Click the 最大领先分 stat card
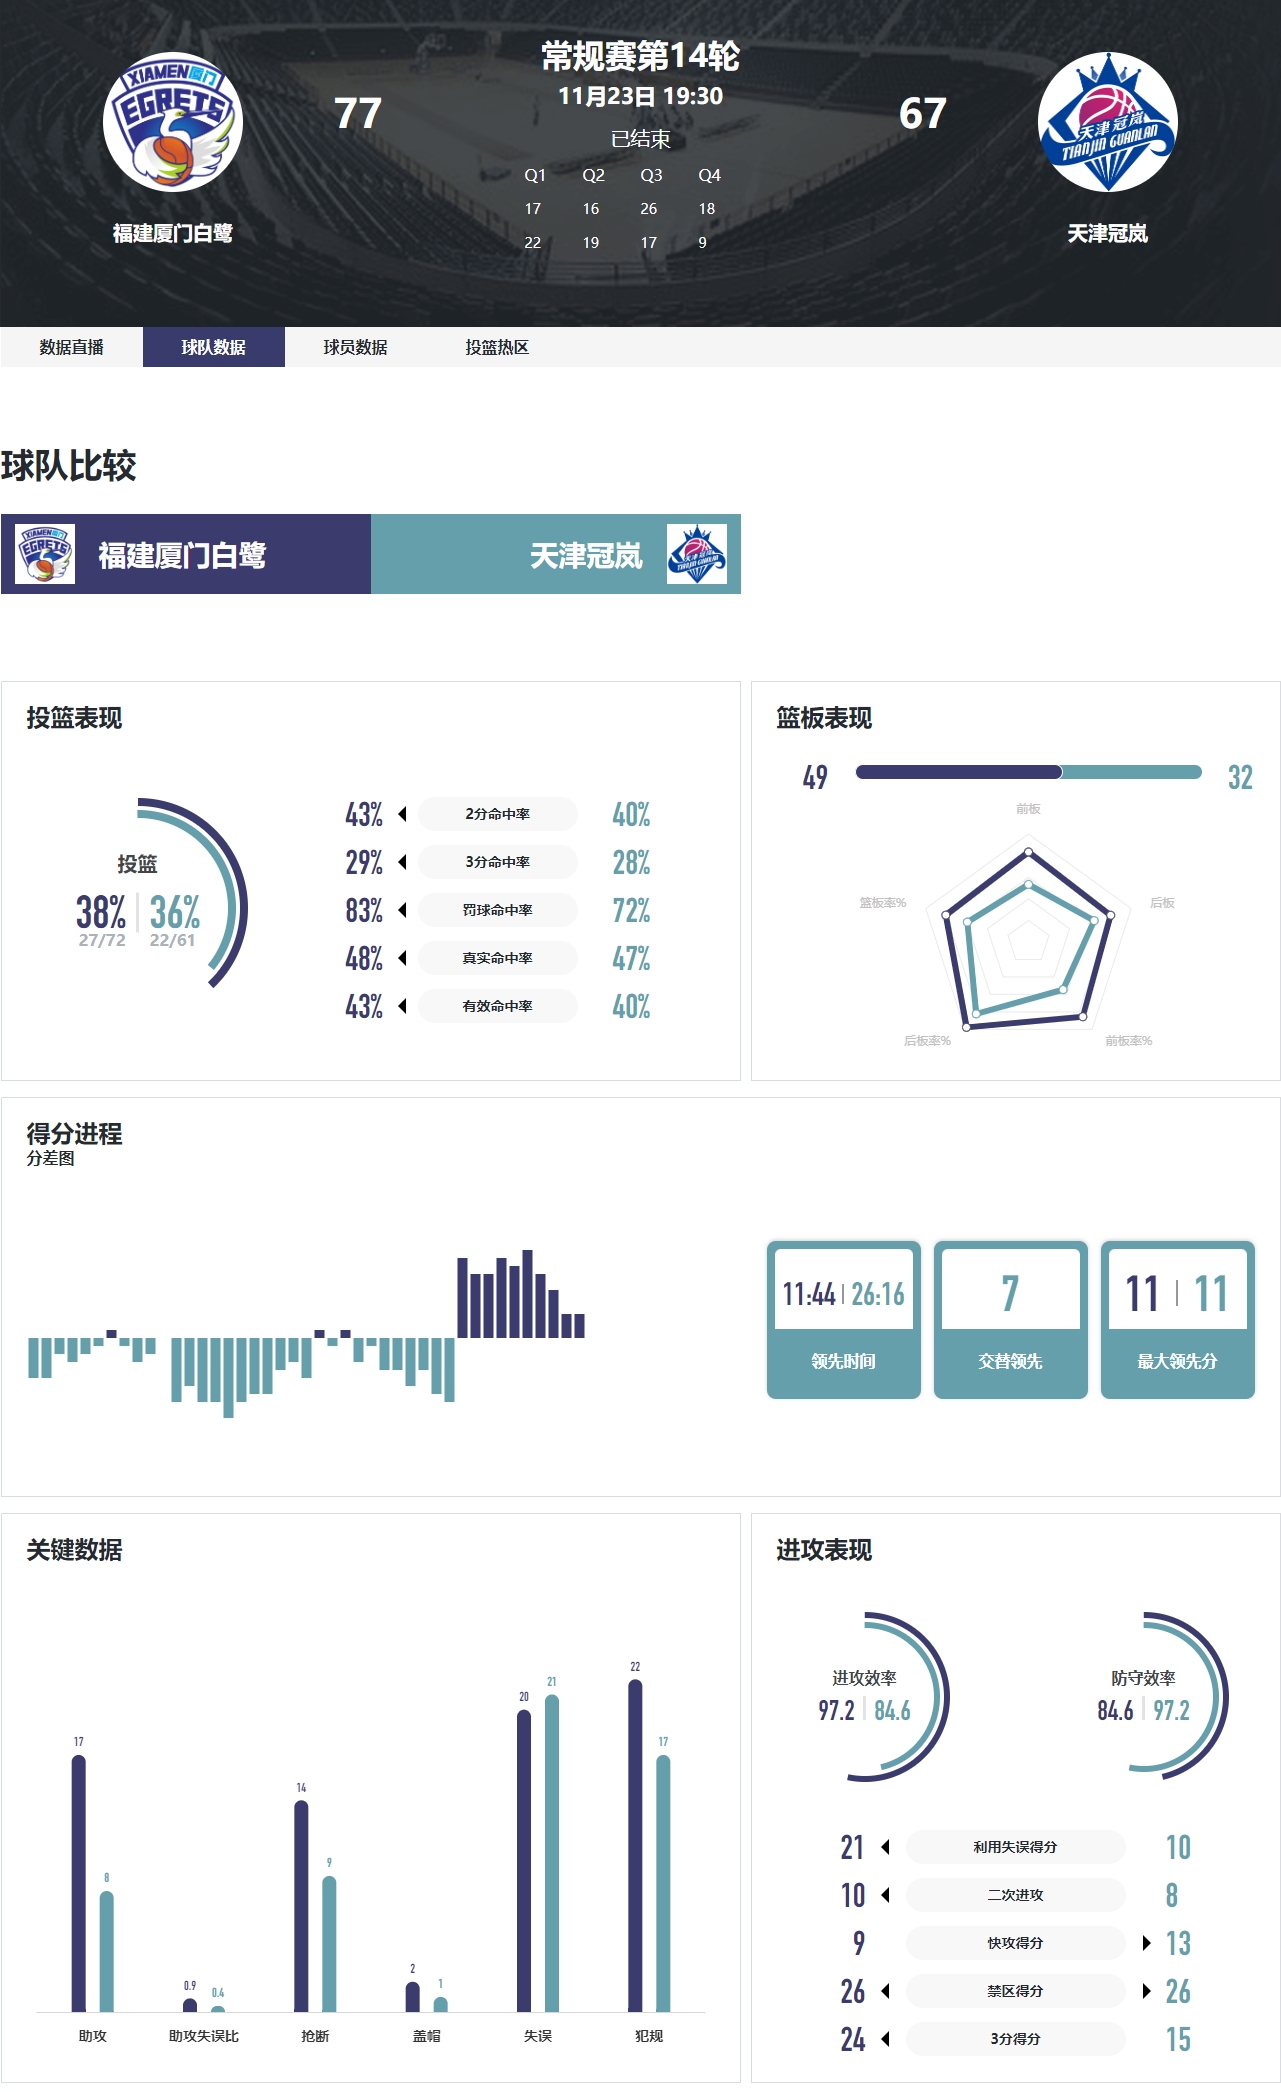1281x2092 pixels. coord(1177,1320)
